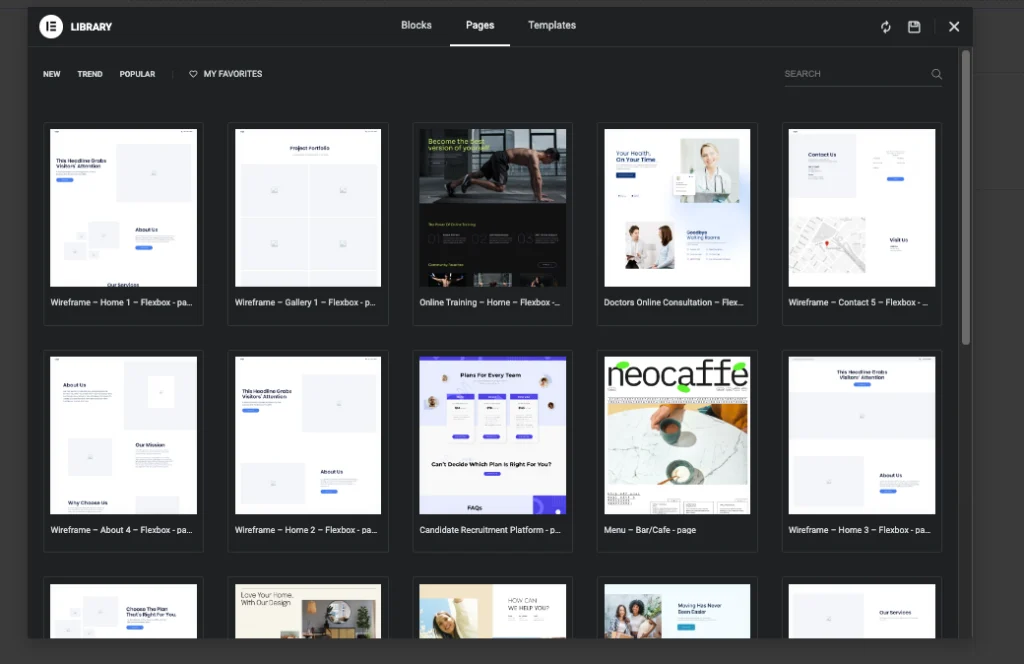Filter templates by Trend

90,74
